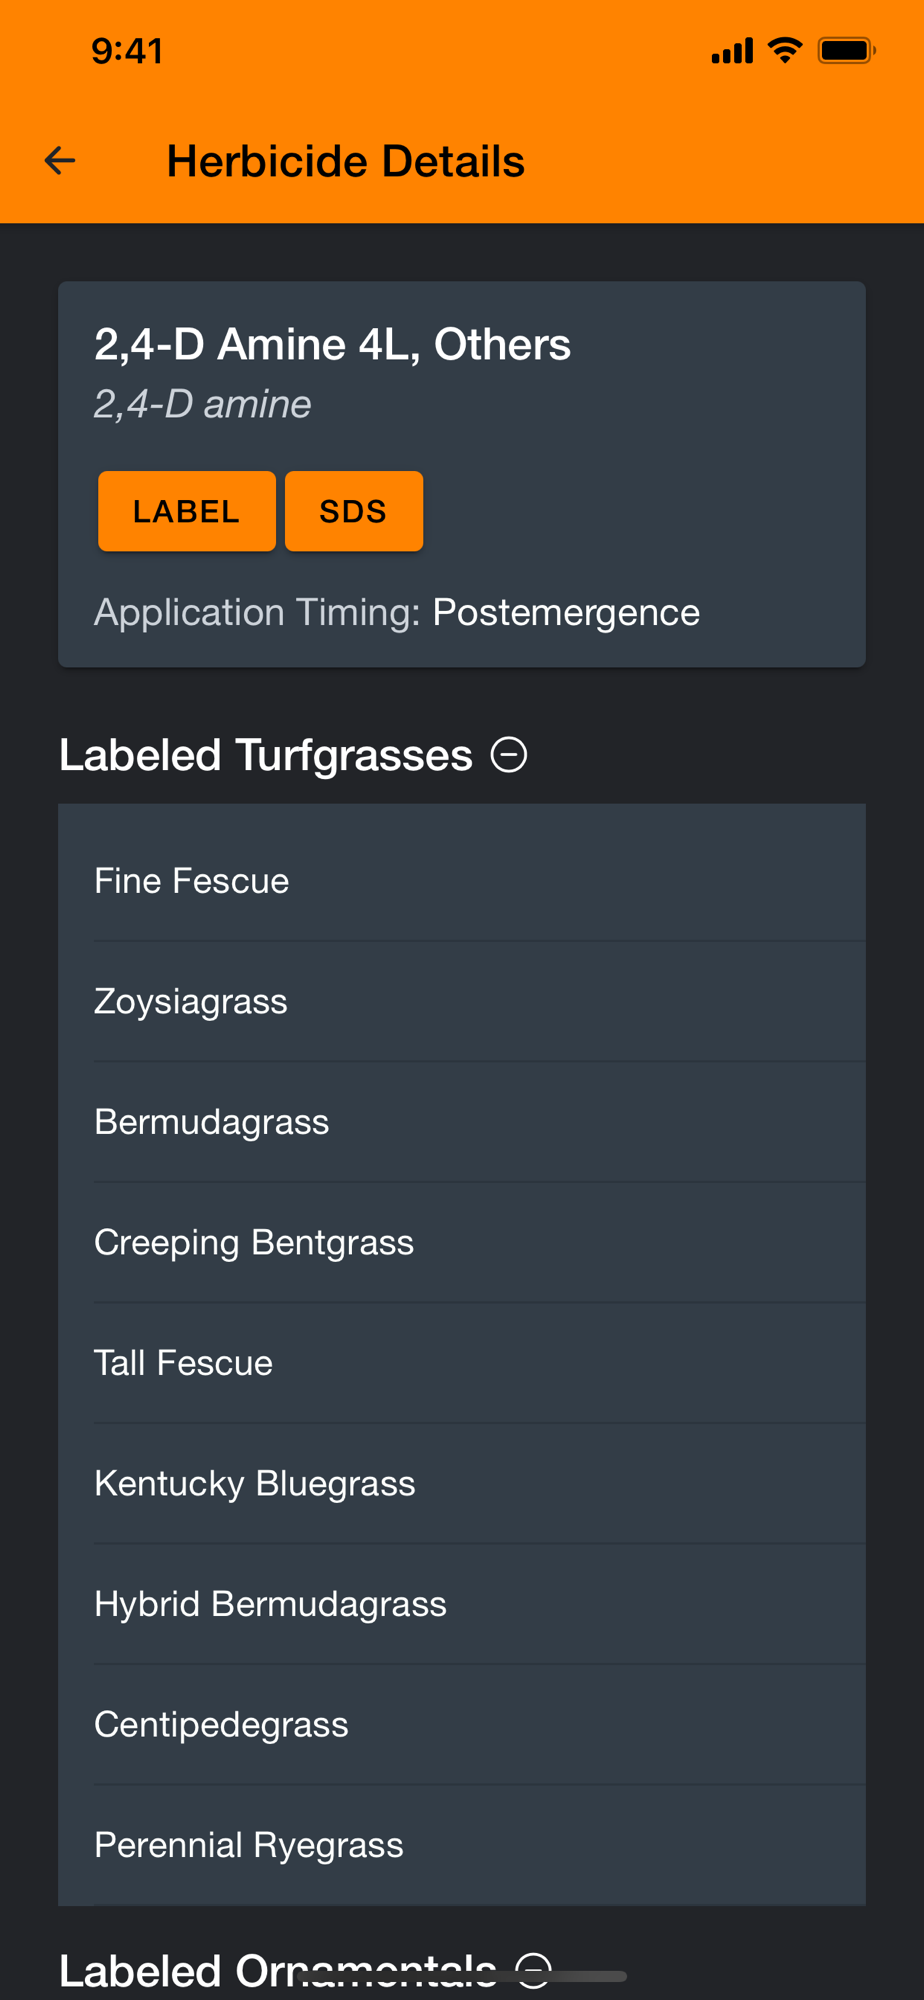Image resolution: width=924 pixels, height=2000 pixels.
Task: Collapse the Labeled Turfgrasses section
Action: click(509, 755)
